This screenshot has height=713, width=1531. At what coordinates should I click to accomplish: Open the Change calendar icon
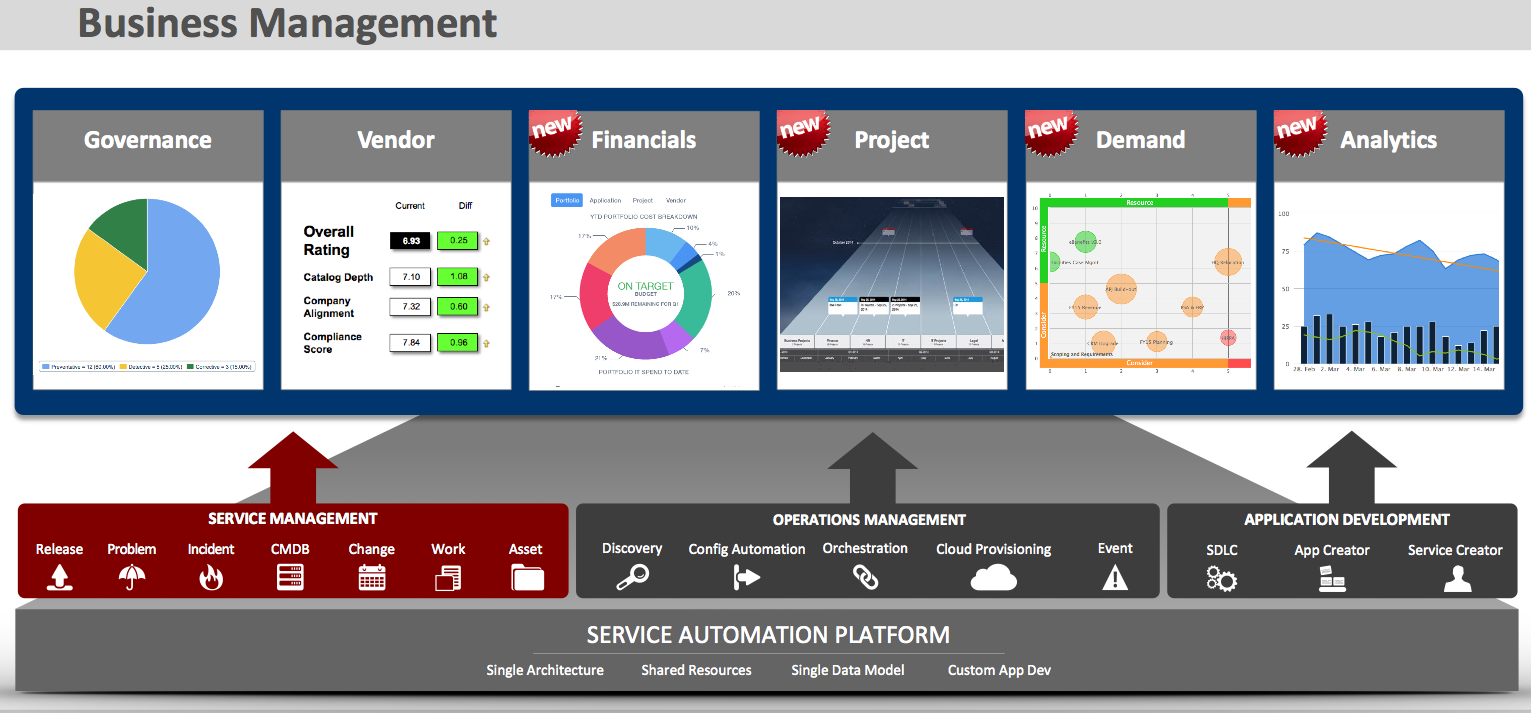[371, 577]
